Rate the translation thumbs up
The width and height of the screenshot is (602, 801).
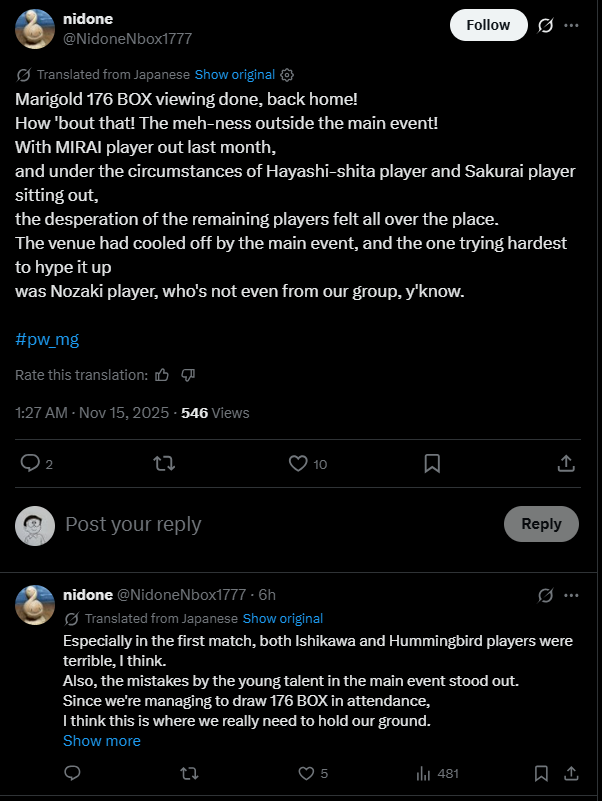point(163,375)
